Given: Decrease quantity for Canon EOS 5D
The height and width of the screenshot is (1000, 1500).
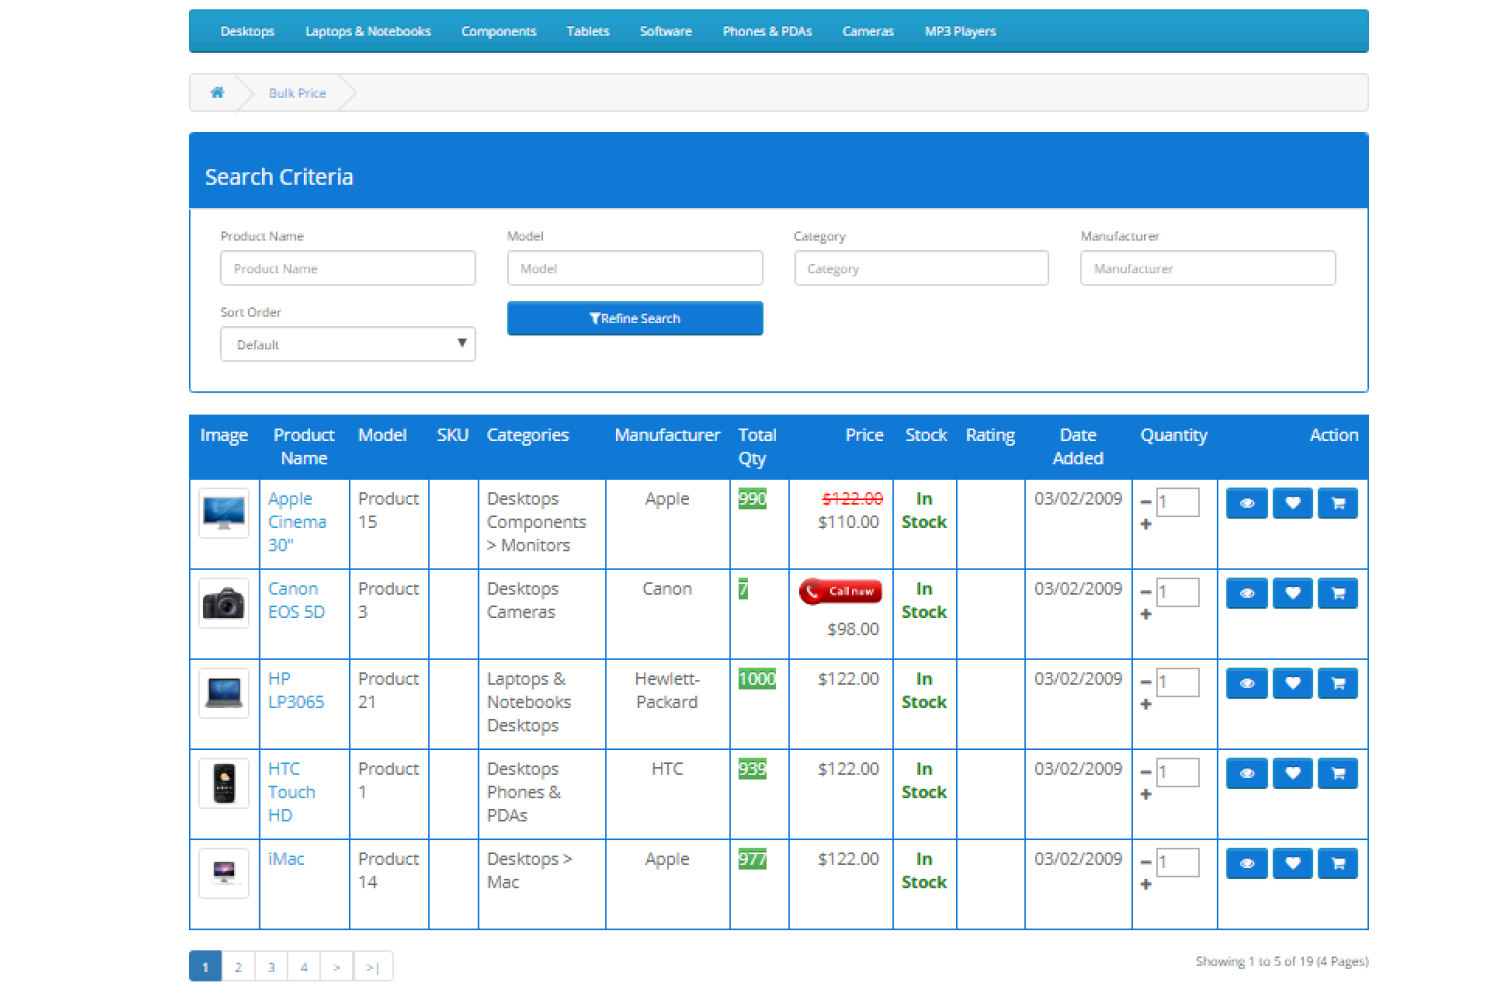Looking at the screenshot, I should point(1146,592).
